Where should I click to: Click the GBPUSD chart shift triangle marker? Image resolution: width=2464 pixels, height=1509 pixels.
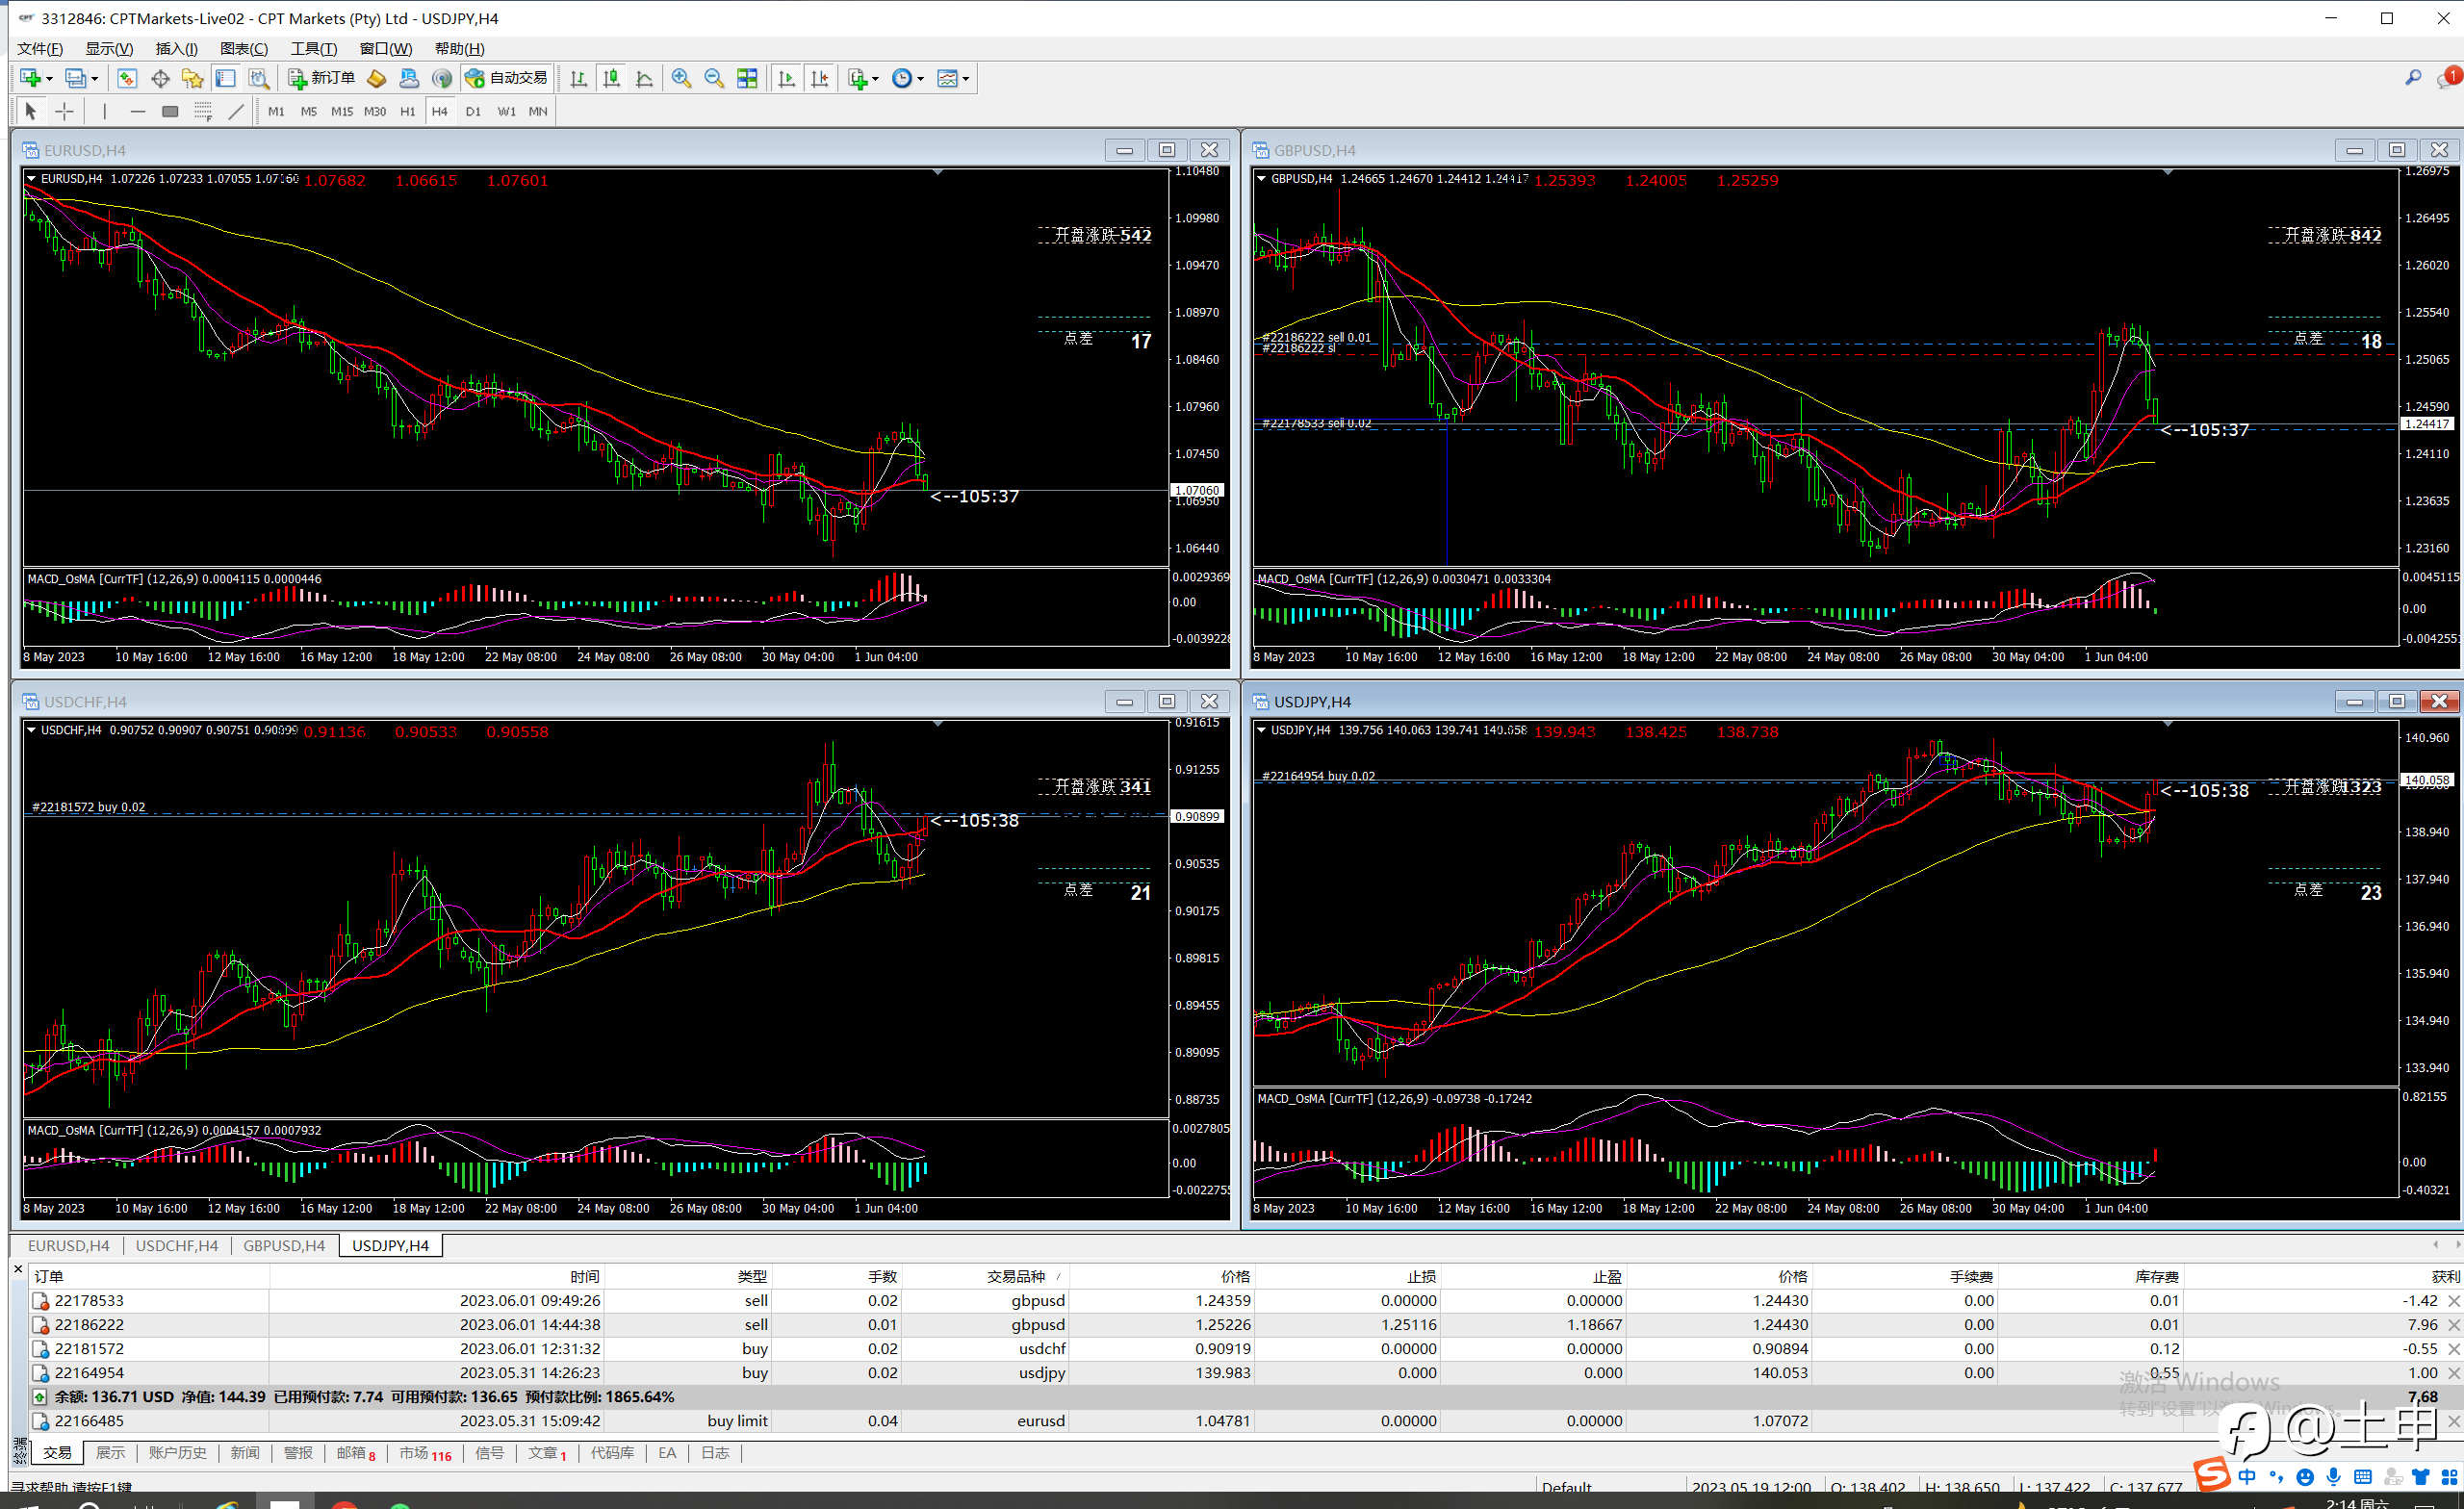point(2168,173)
